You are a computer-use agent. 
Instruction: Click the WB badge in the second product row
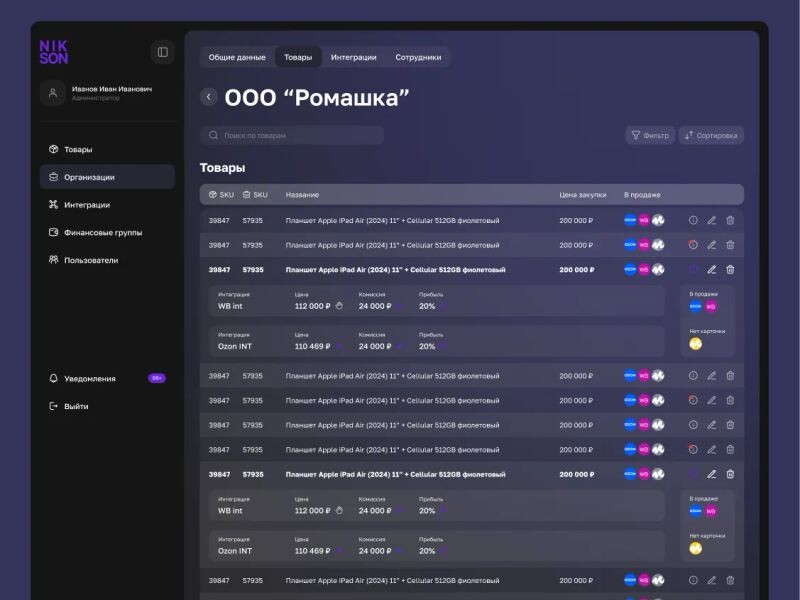(x=644, y=245)
